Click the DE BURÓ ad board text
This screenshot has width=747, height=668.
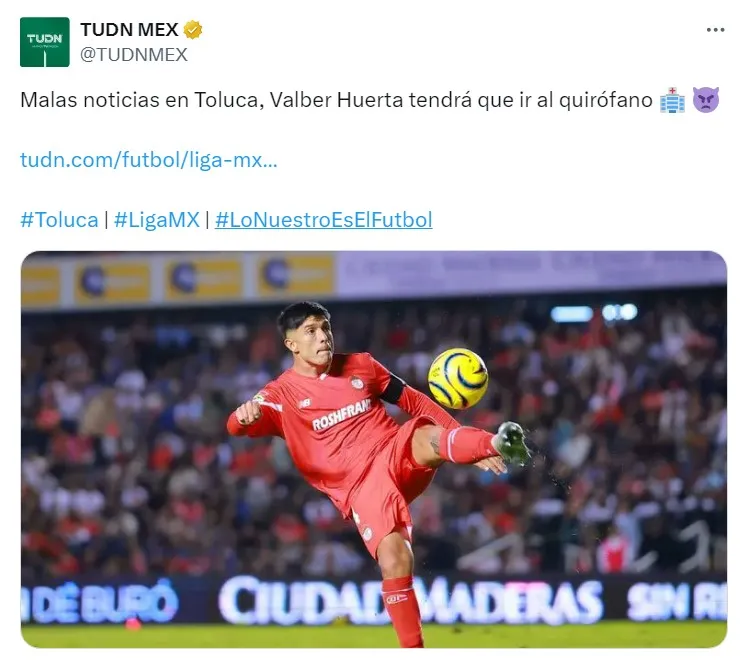coord(100,602)
